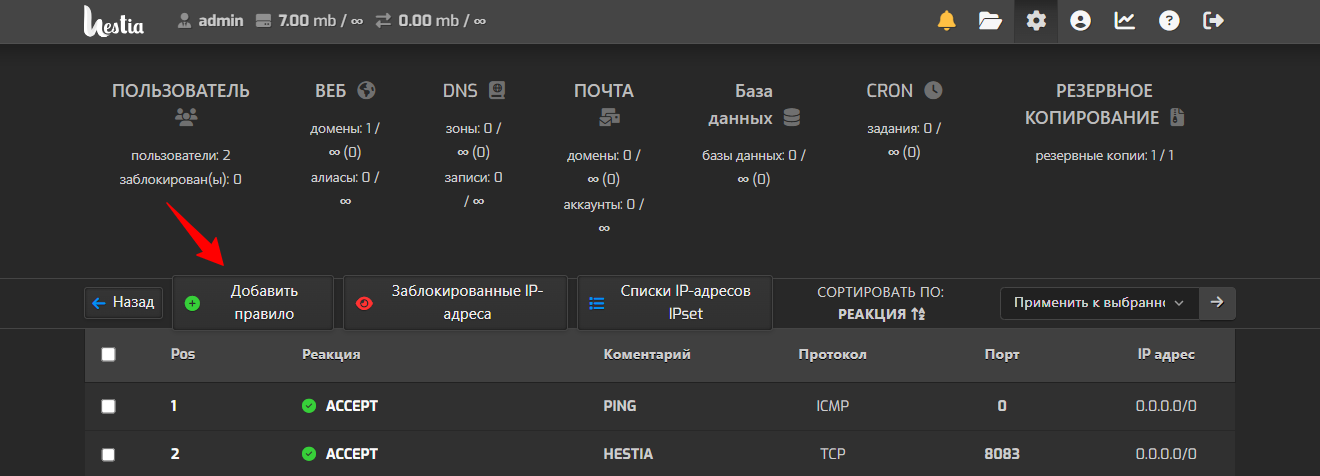Click the archive icon next to РЕЗЕРВНОЕ КОПИРОВАНИЕ

click(x=1177, y=117)
